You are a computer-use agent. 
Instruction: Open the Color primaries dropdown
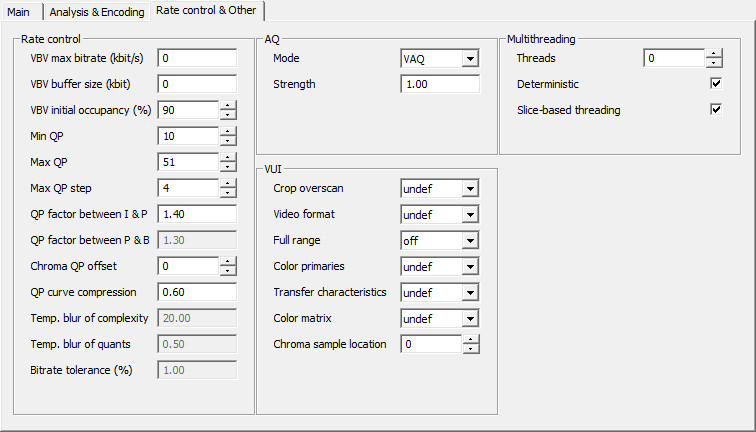[x=471, y=266]
